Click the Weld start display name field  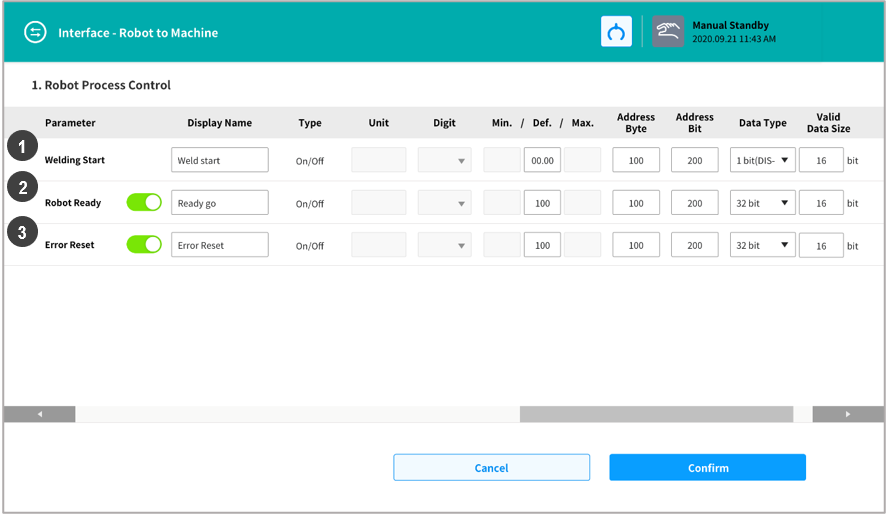[x=220, y=160]
